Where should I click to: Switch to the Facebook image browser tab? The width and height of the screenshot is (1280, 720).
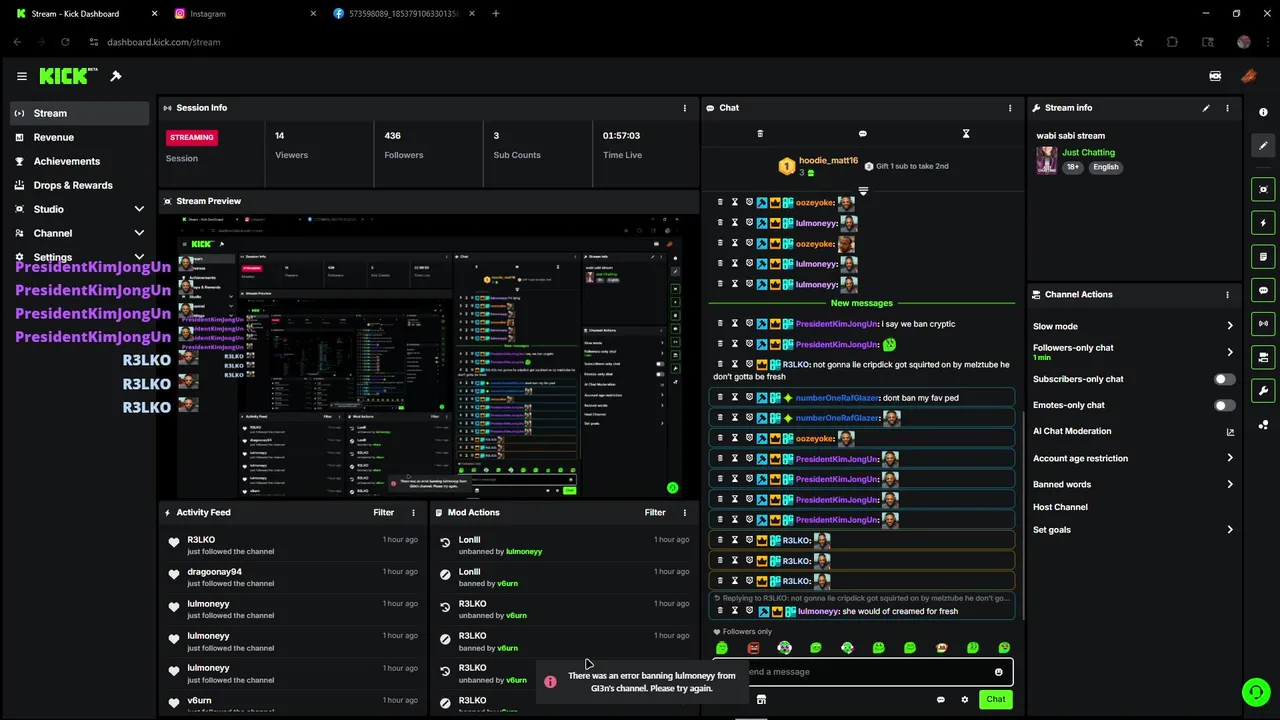403,14
